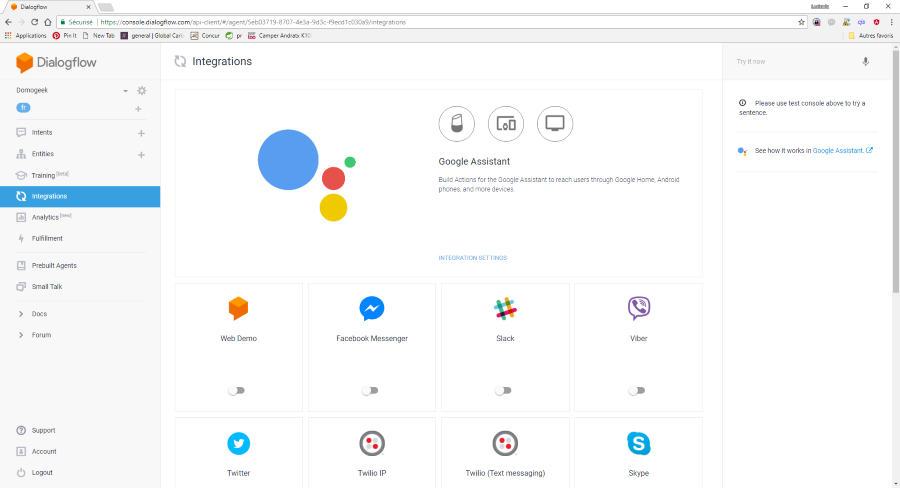Image resolution: width=900 pixels, height=488 pixels.
Task: Open the Facebook Messenger integration icon
Action: coord(372,308)
